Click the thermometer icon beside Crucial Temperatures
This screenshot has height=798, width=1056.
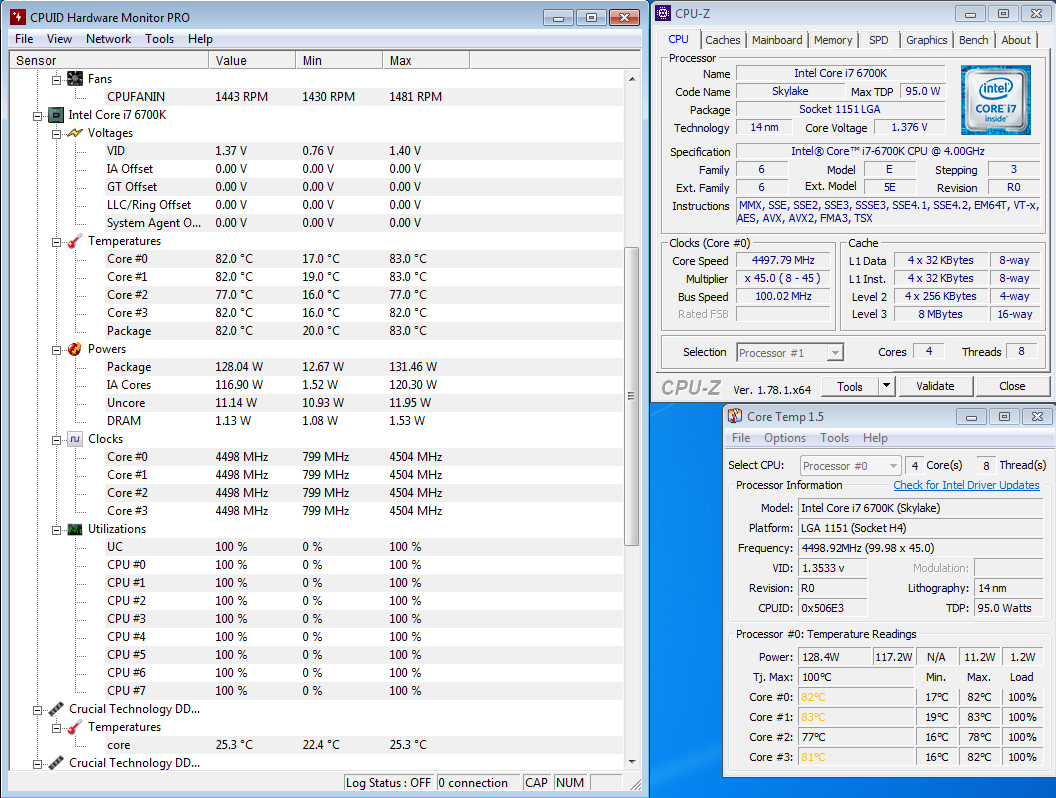(75, 727)
